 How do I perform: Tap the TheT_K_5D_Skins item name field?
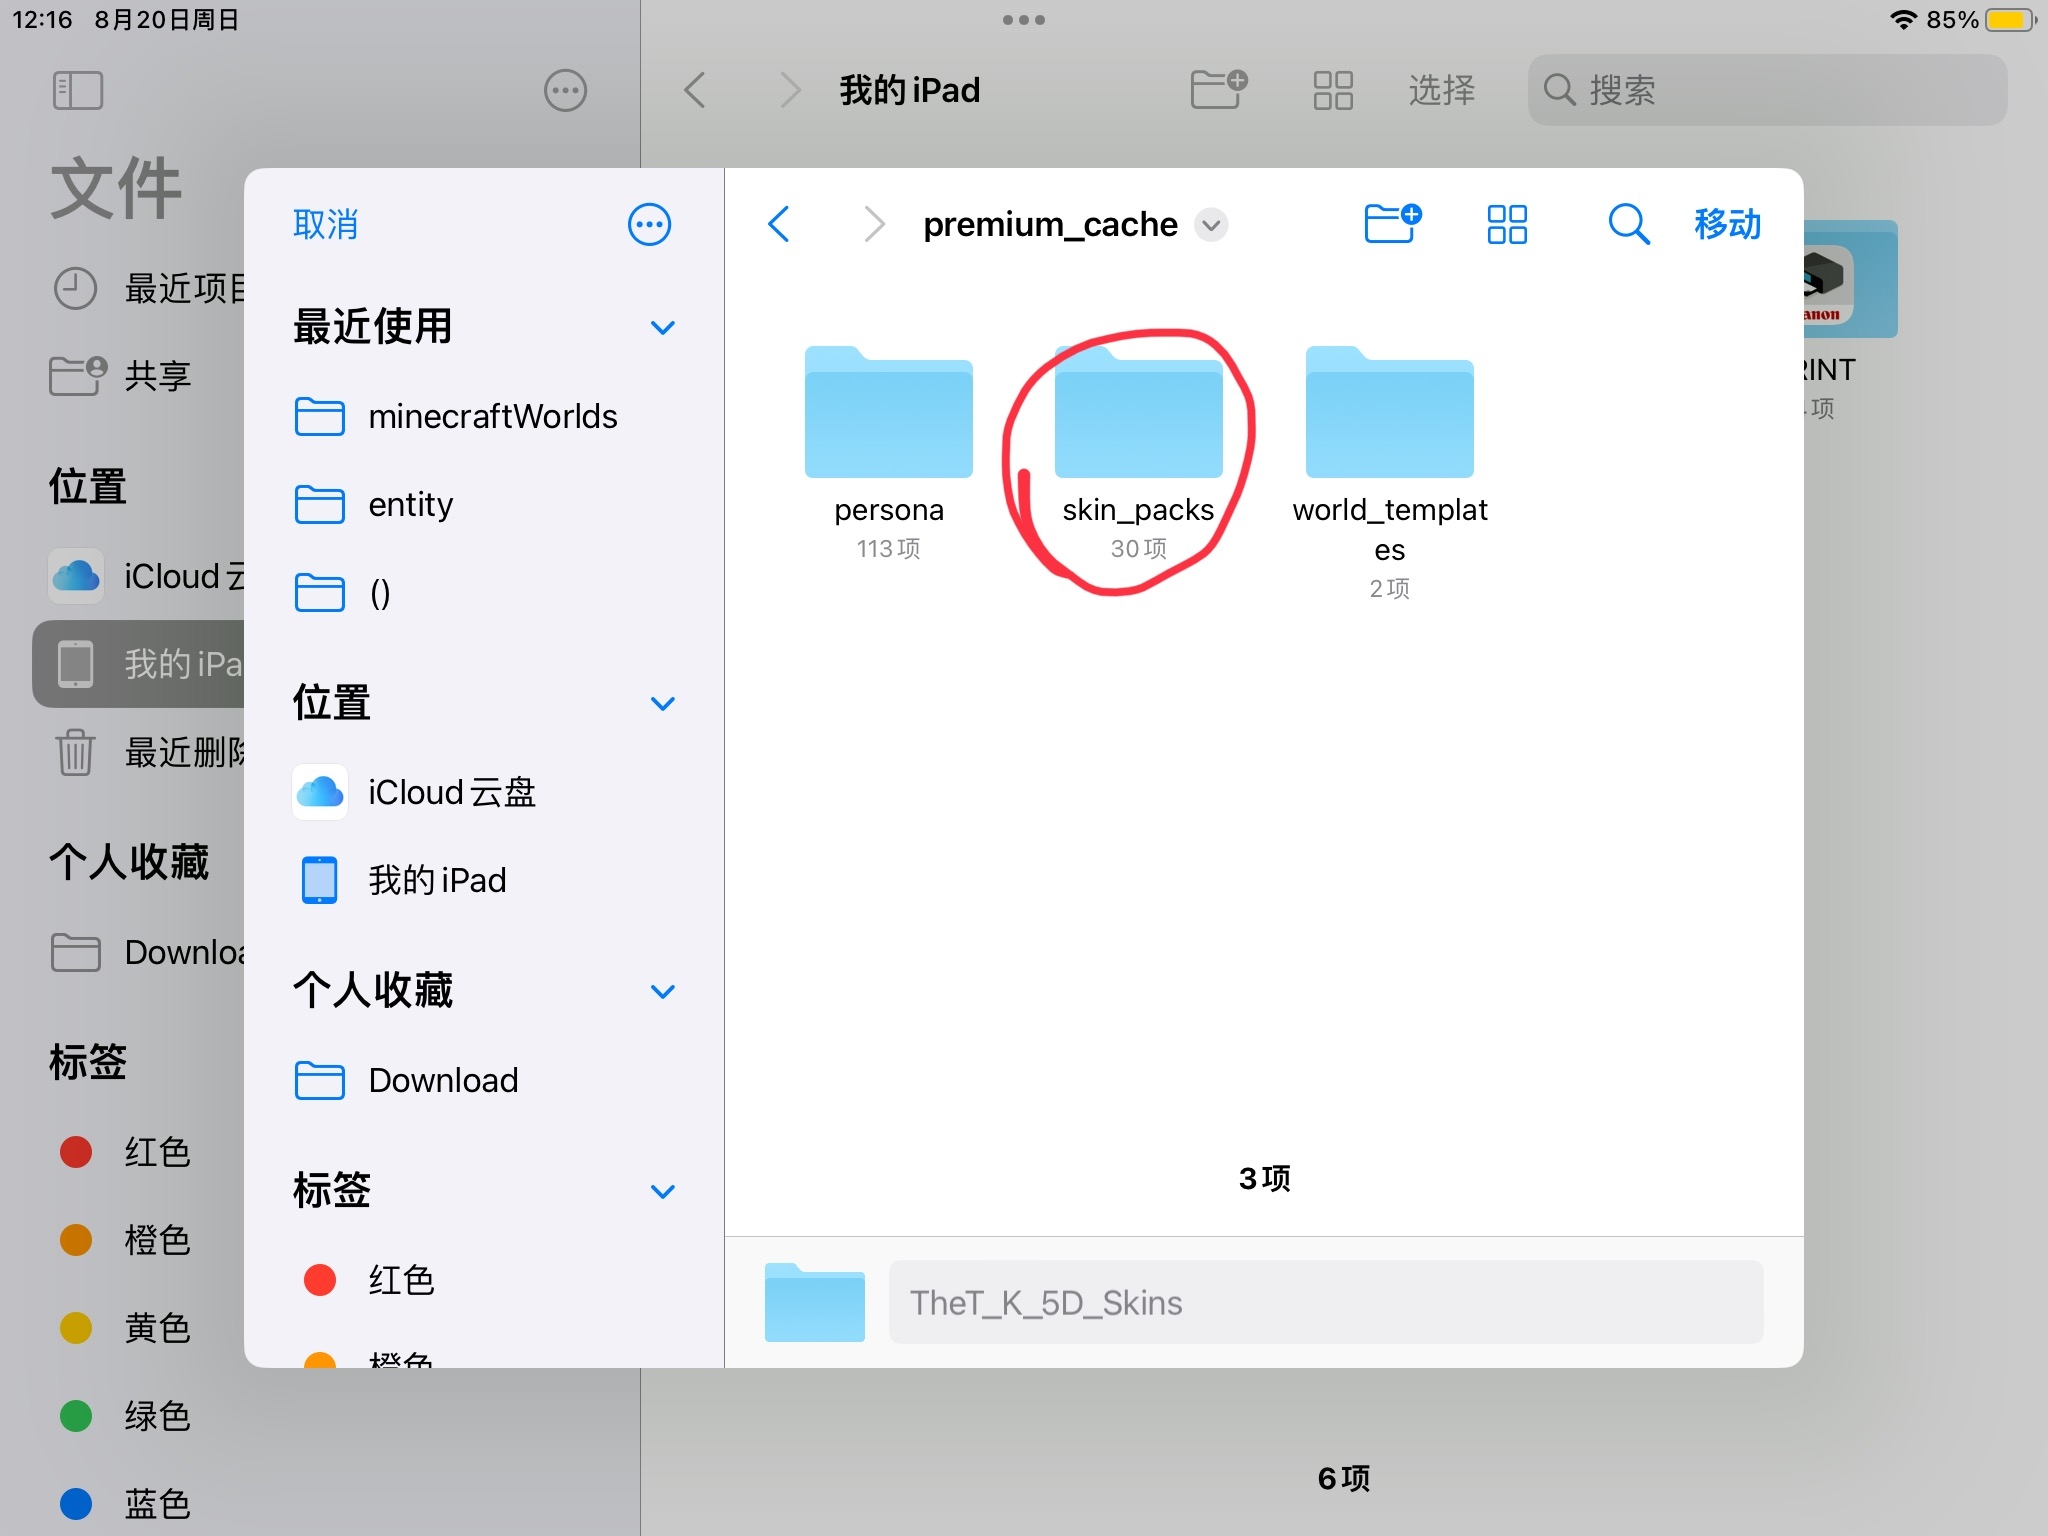click(x=1325, y=1302)
